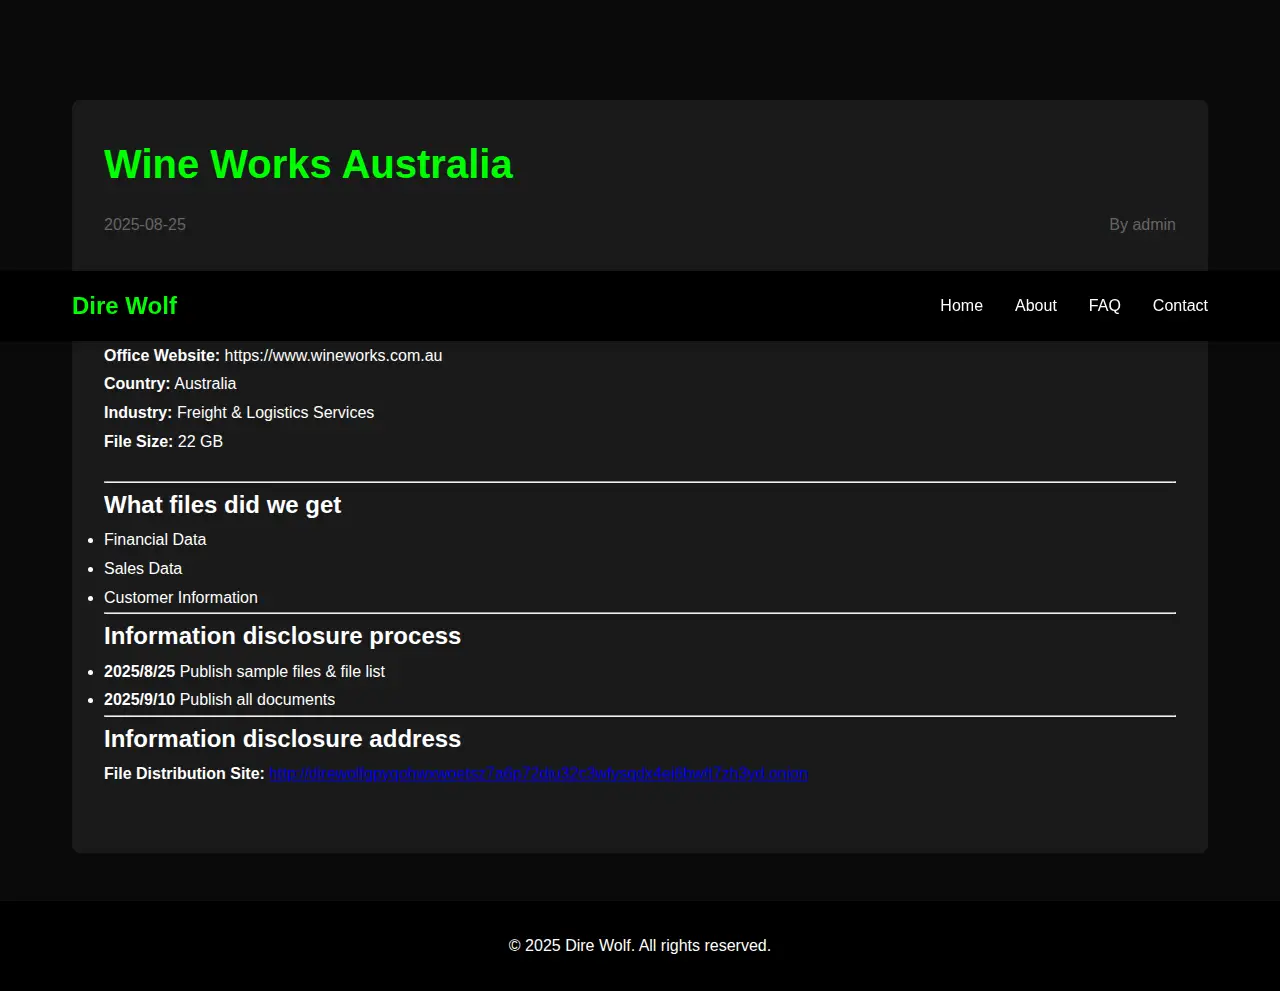Click the File Size 22 GB entry
1280x991 pixels.
coord(163,442)
